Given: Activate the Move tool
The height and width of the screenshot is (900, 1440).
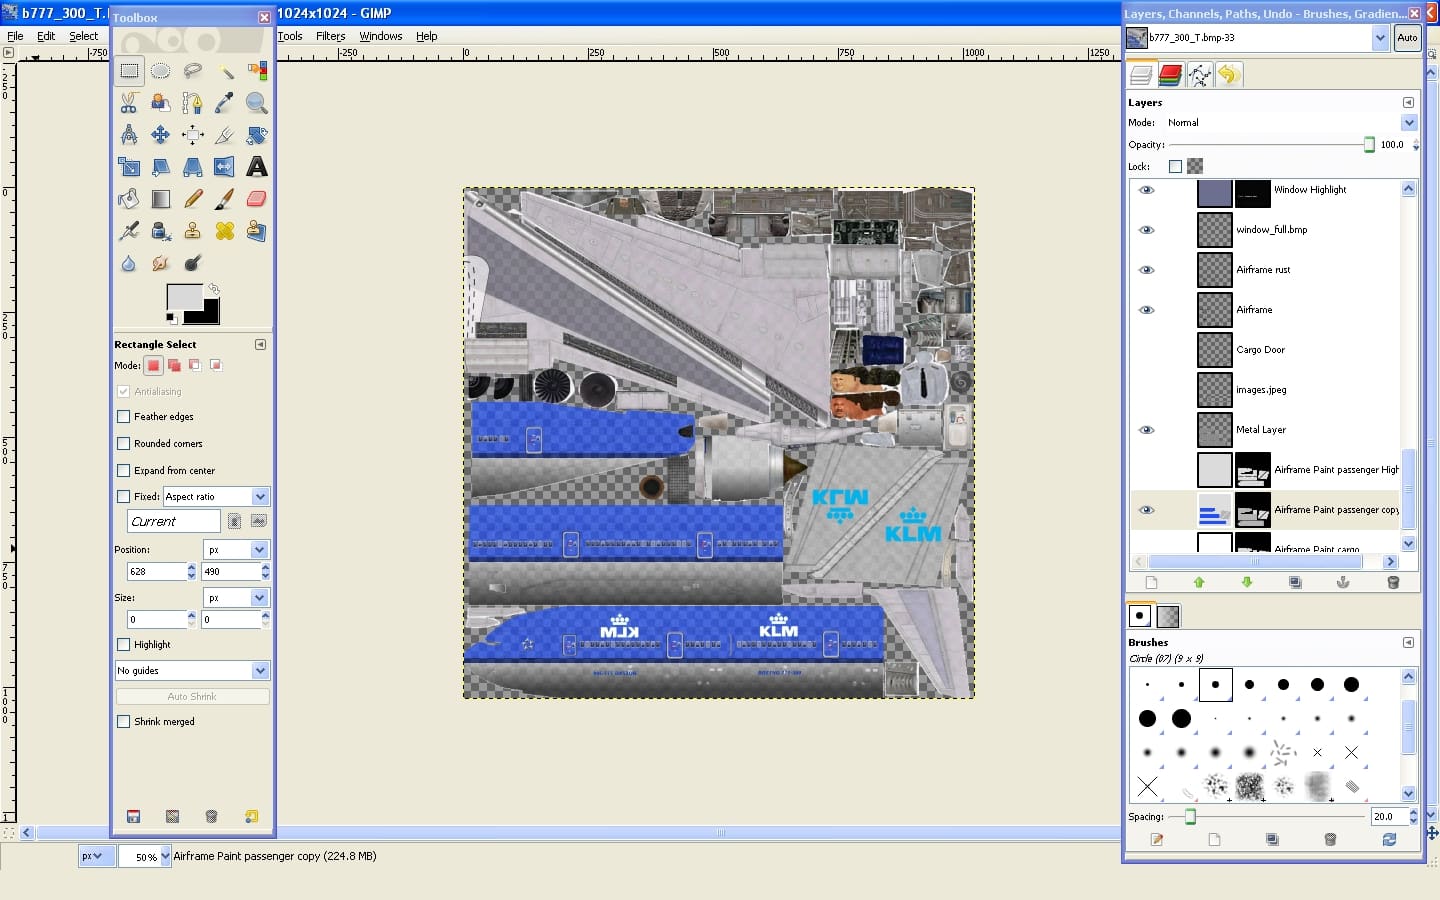Looking at the screenshot, I should tap(161, 135).
